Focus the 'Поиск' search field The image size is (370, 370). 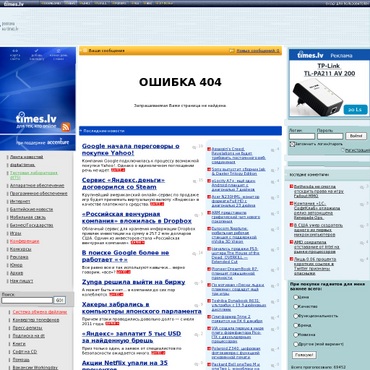tap(27, 300)
